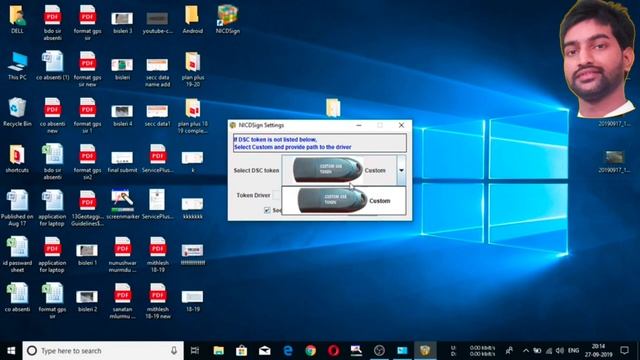Select the 13Geotagg Guidelines PDF

point(87,209)
